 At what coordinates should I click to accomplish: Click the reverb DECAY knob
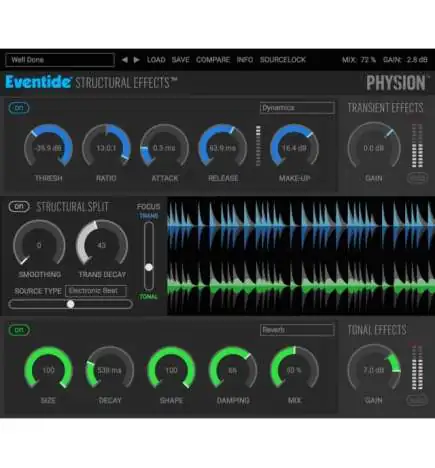(x=110, y=368)
